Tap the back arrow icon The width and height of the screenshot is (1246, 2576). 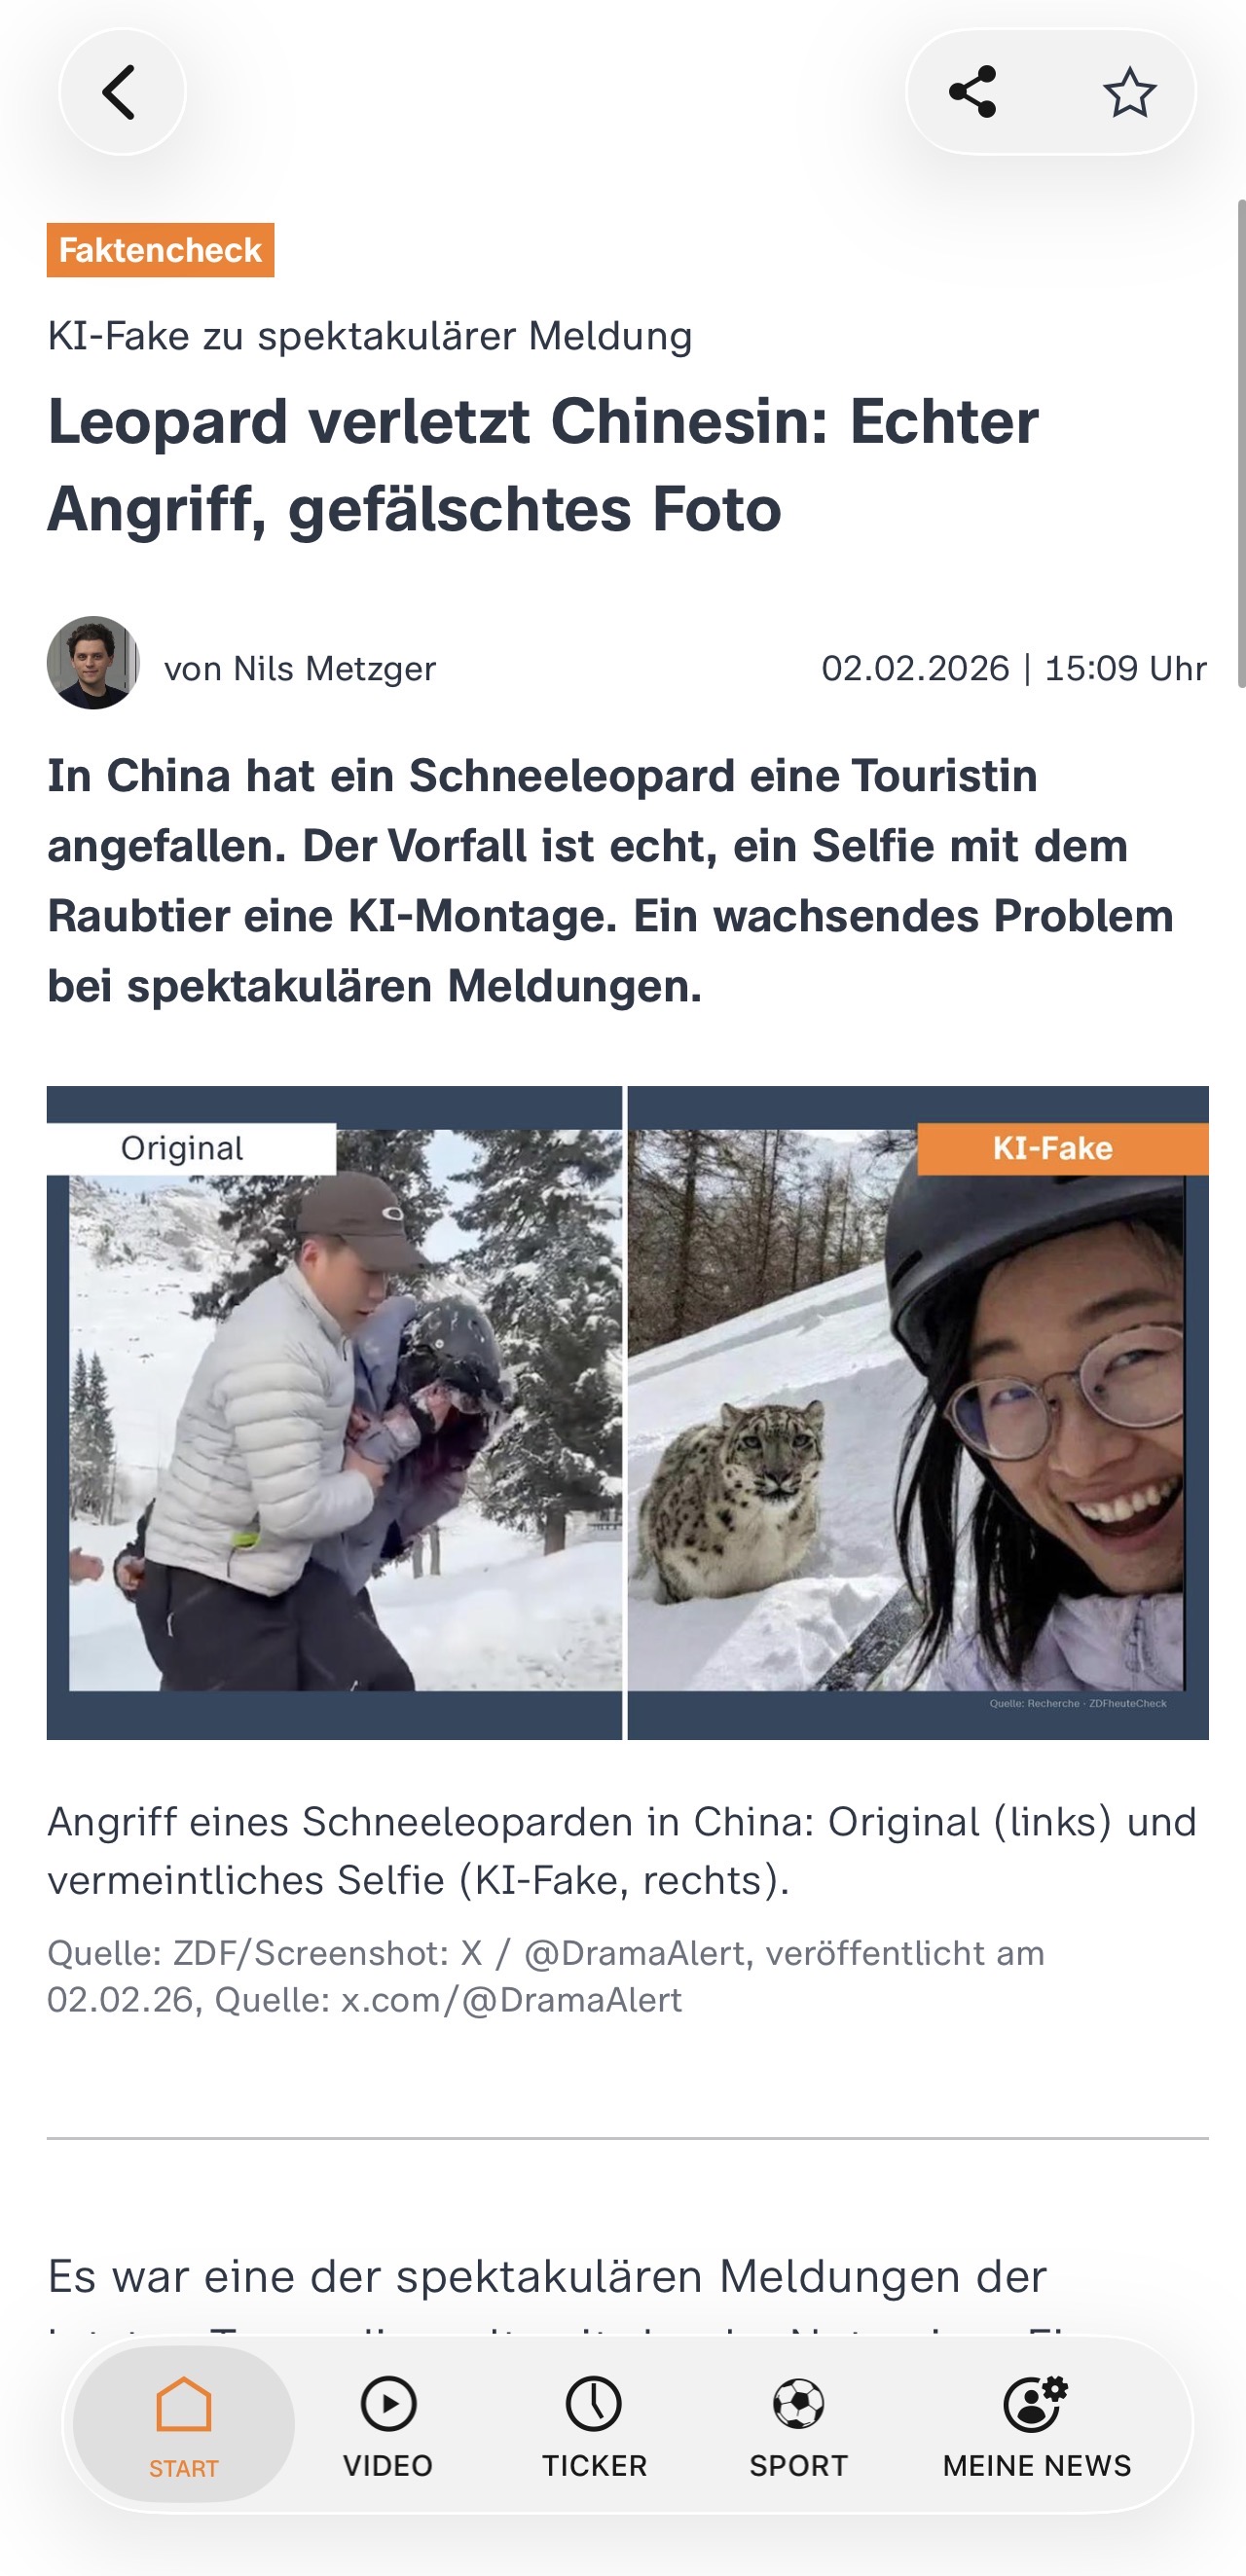(122, 92)
